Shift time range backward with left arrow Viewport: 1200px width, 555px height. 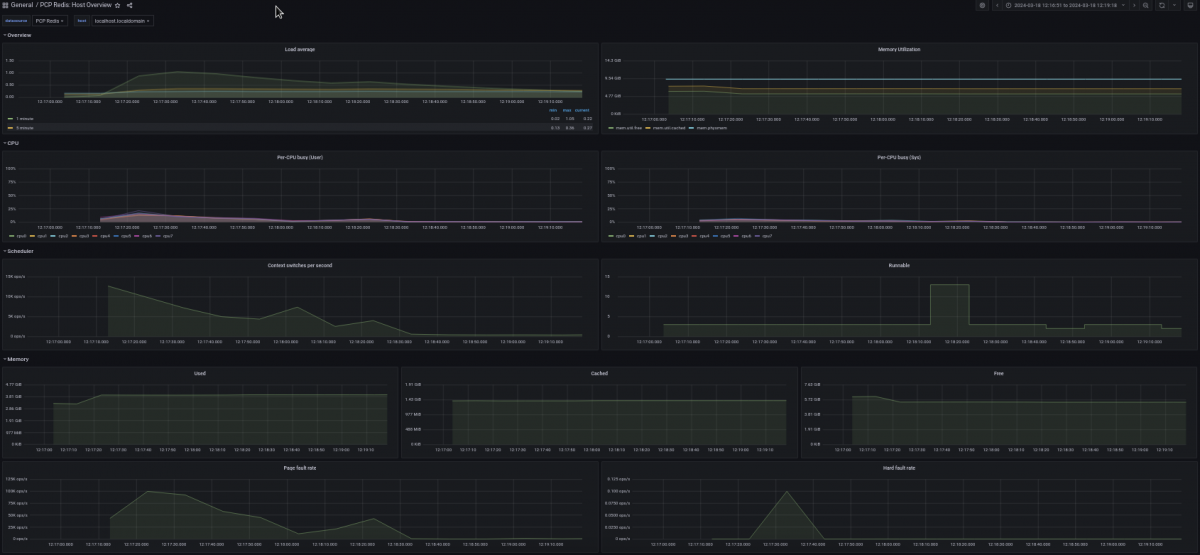click(x=997, y=5)
